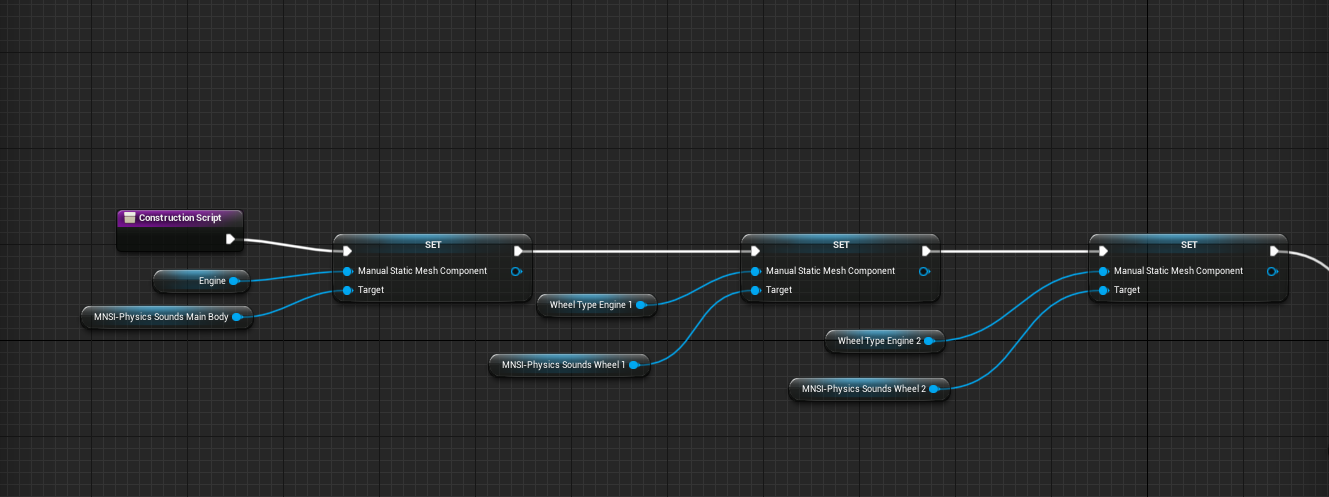This screenshot has height=497, width=1329.
Task: Click the Wheel Type Engine 1 output pin
Action: [x=641, y=305]
